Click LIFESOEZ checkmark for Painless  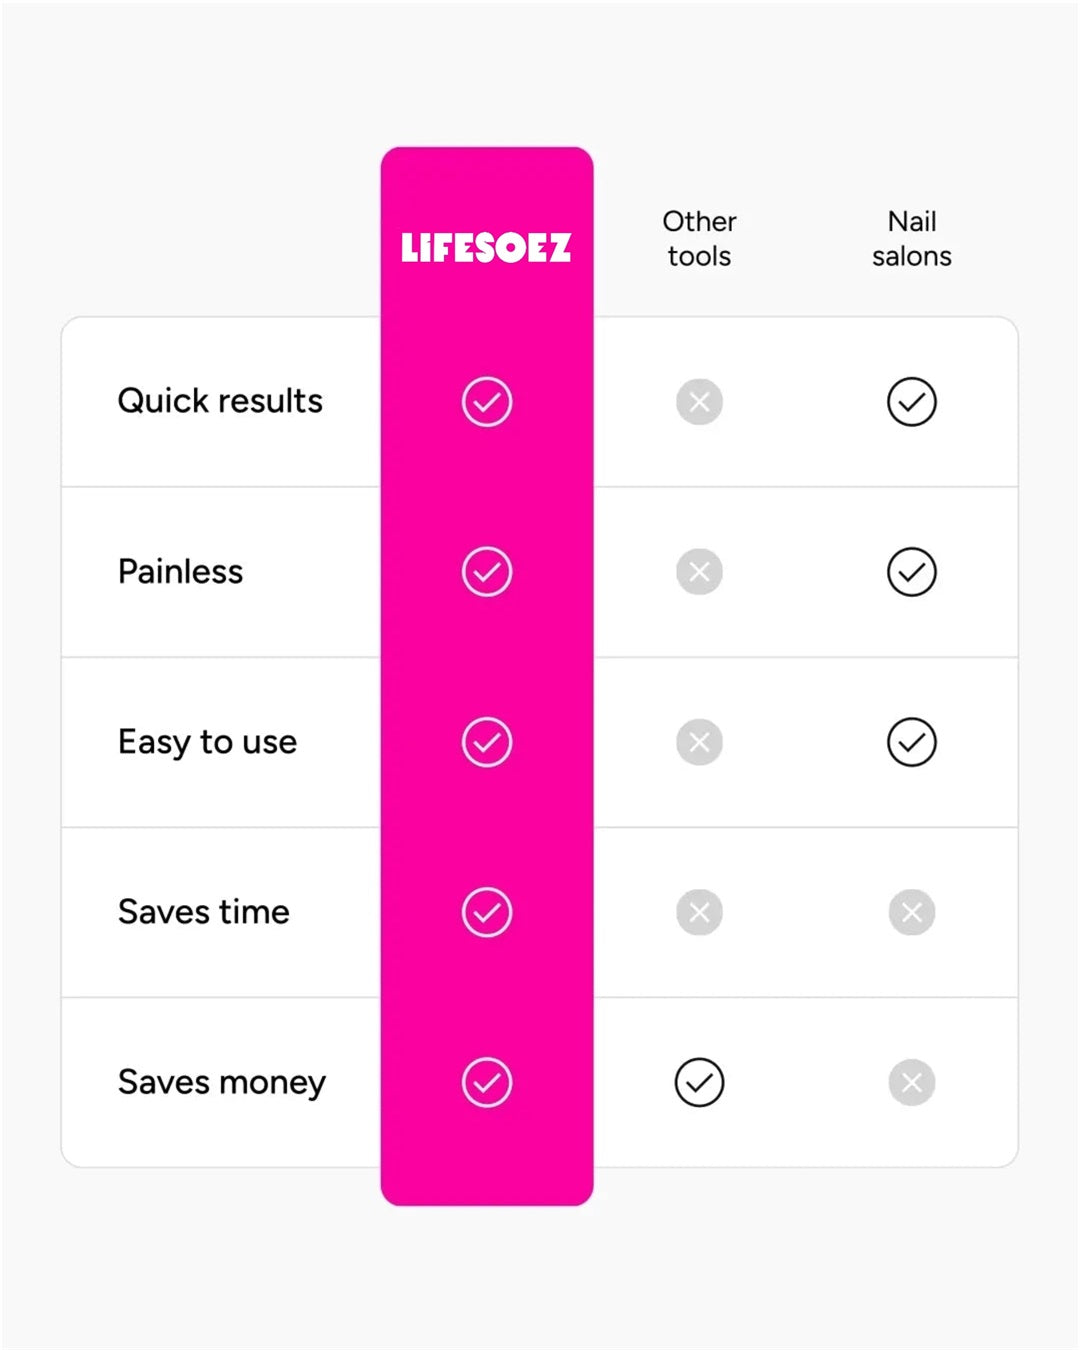point(487,572)
